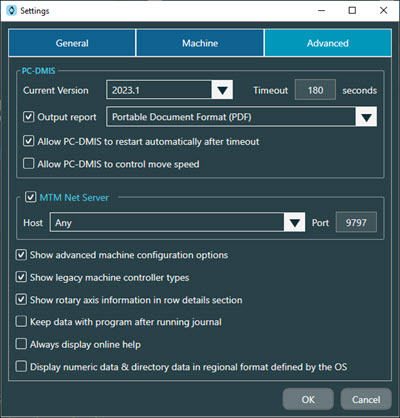The width and height of the screenshot is (400, 418).
Task: Enable Keep data with program after journal
Action: point(21,322)
